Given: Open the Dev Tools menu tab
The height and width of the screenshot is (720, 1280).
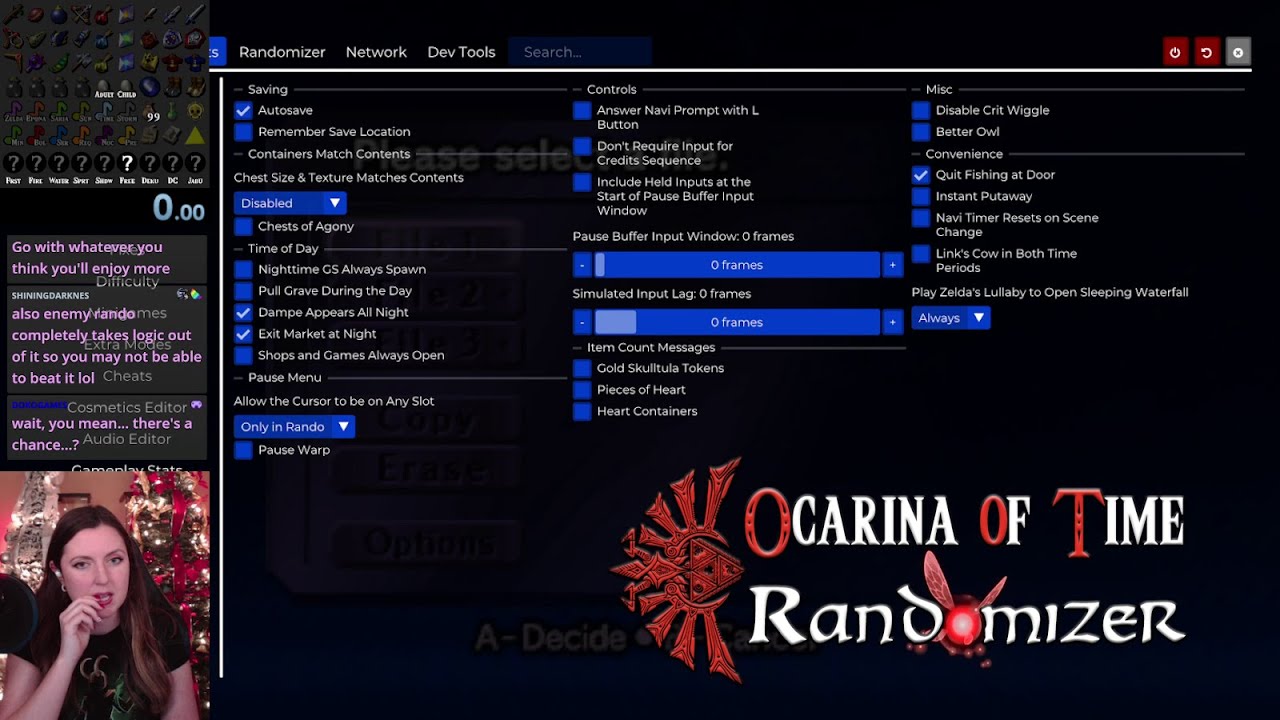Looking at the screenshot, I should [461, 52].
